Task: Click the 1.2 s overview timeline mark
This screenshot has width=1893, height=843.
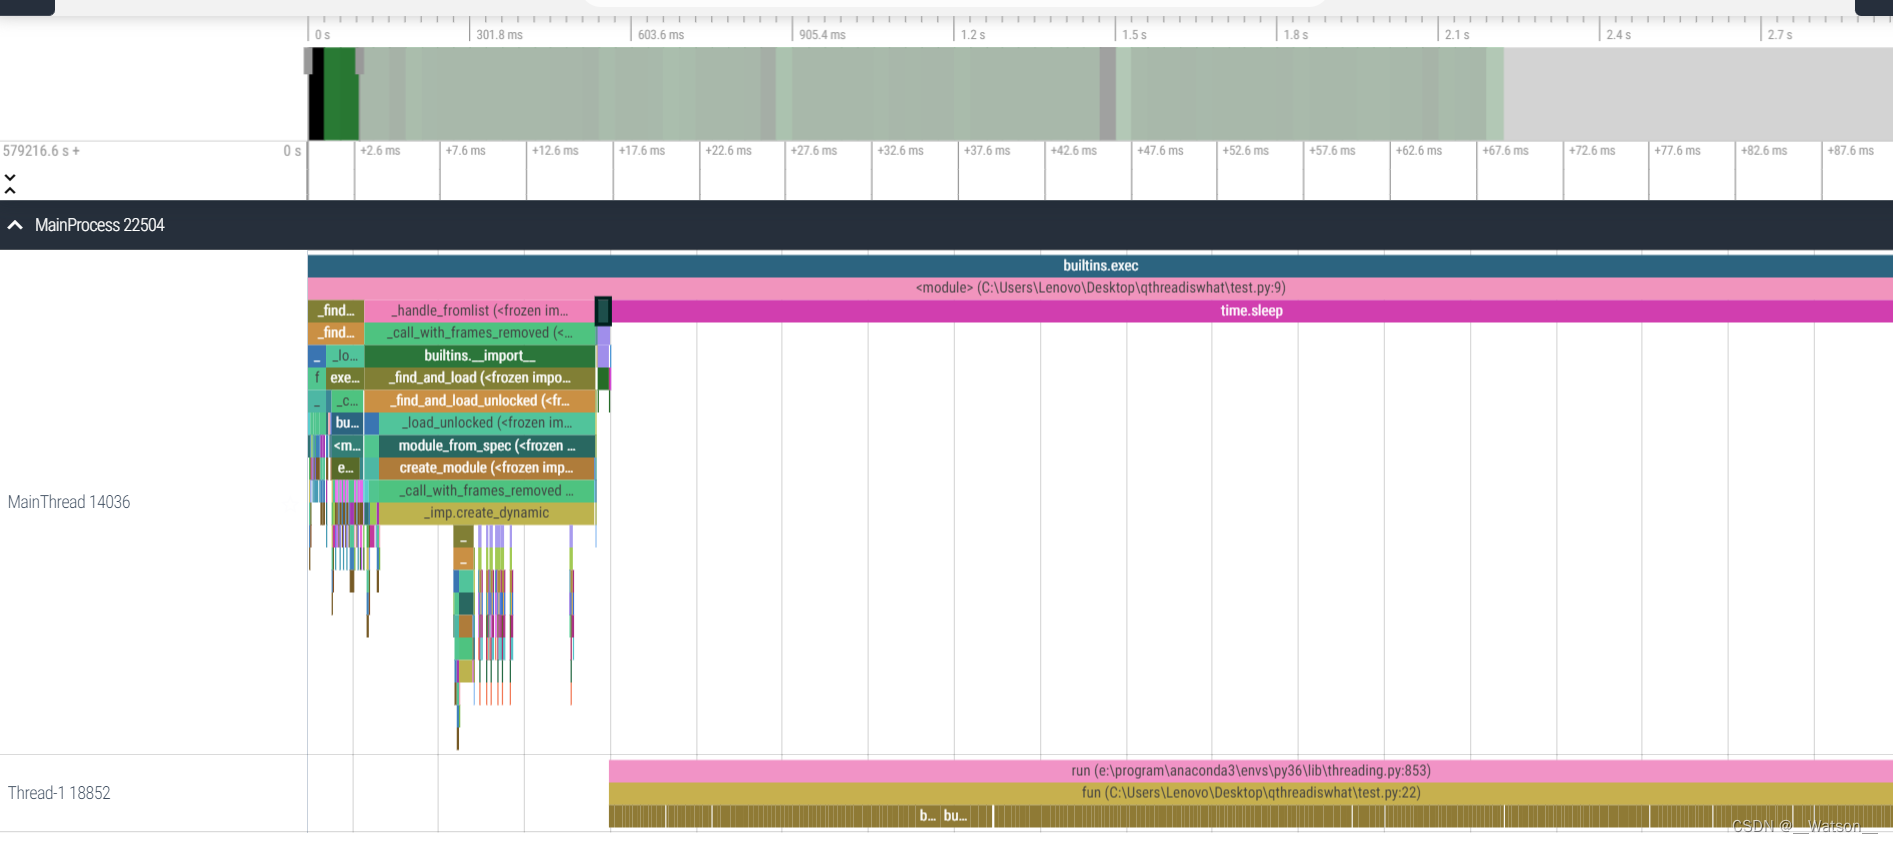Action: [973, 35]
